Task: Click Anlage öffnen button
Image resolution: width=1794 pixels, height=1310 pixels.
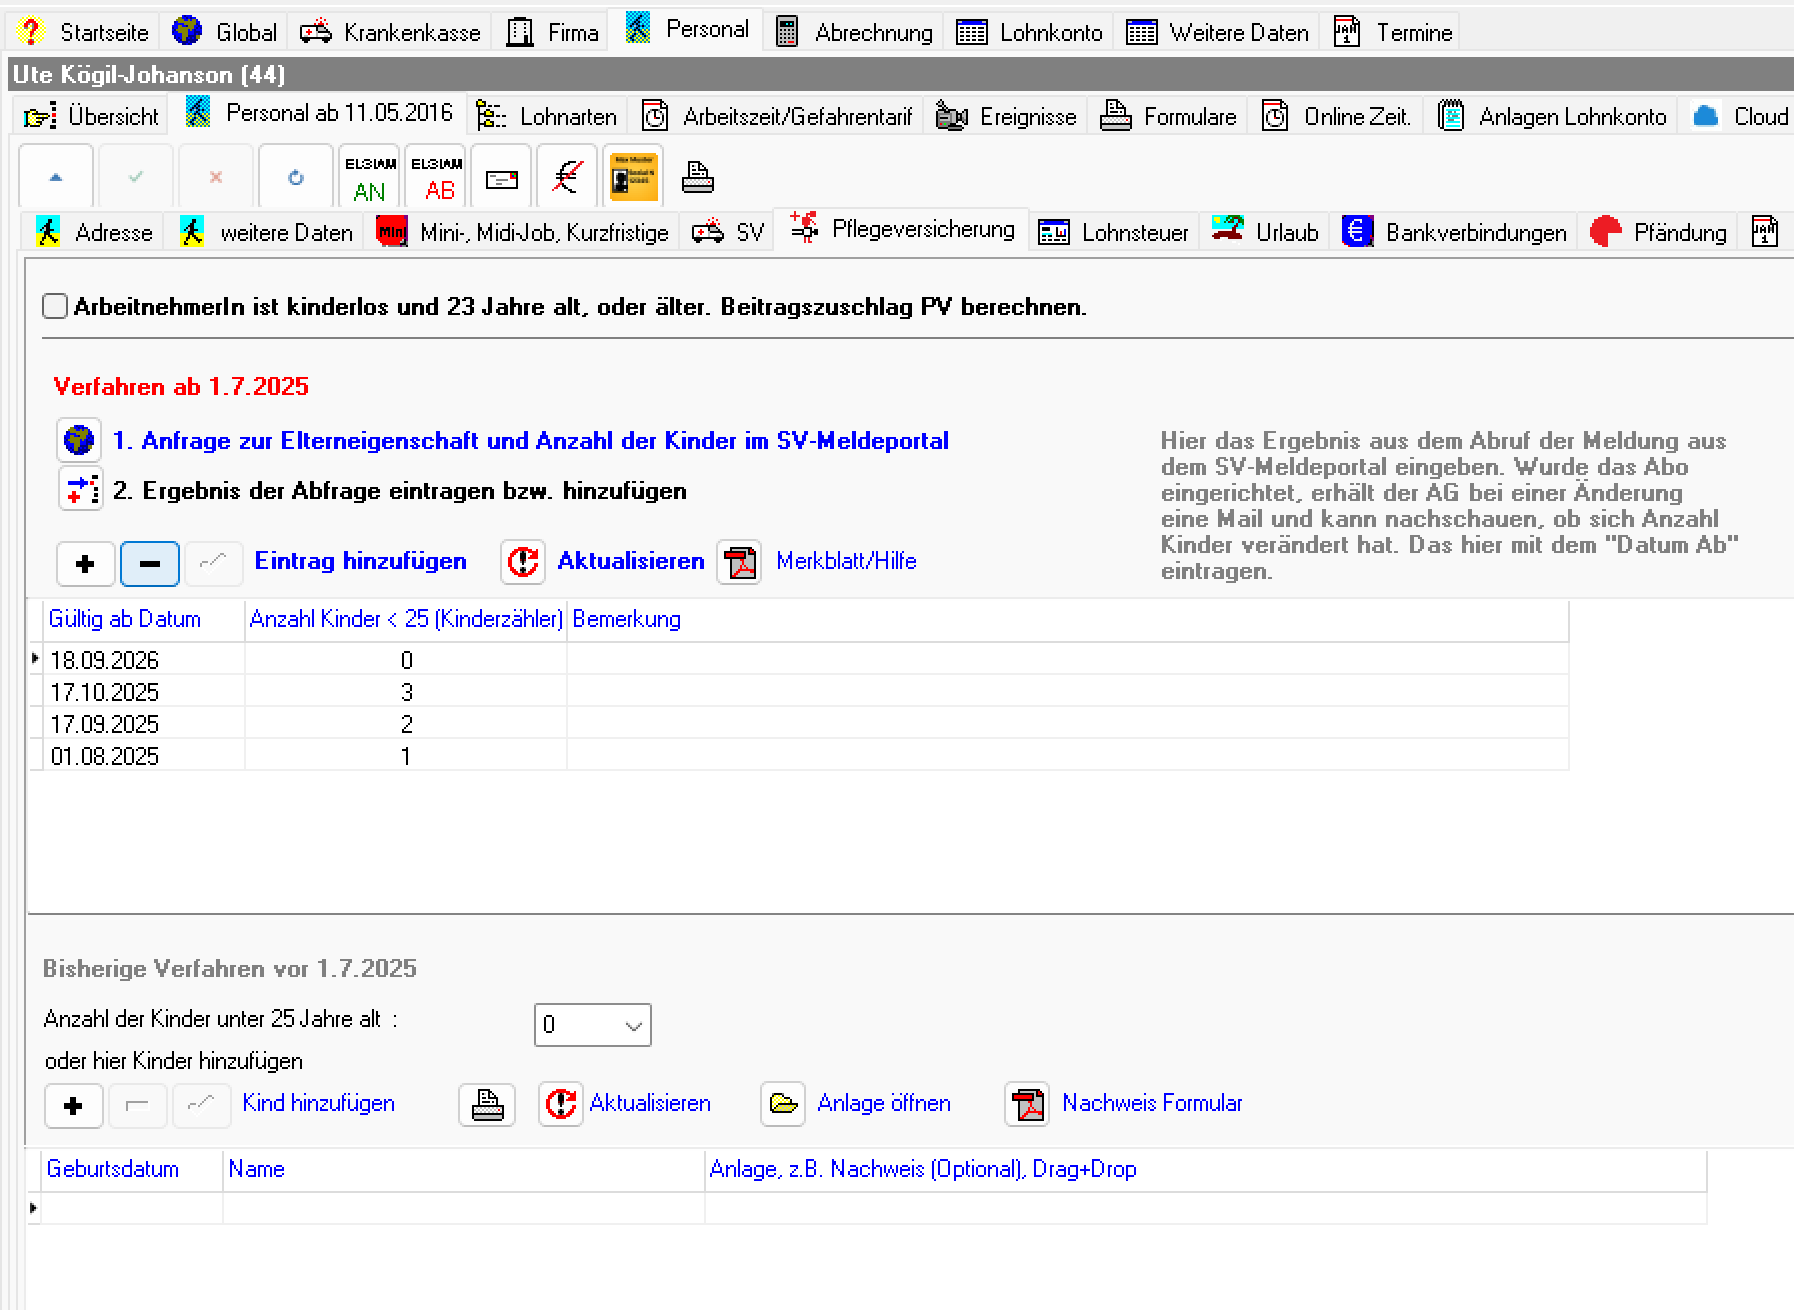Action: pos(883,1103)
